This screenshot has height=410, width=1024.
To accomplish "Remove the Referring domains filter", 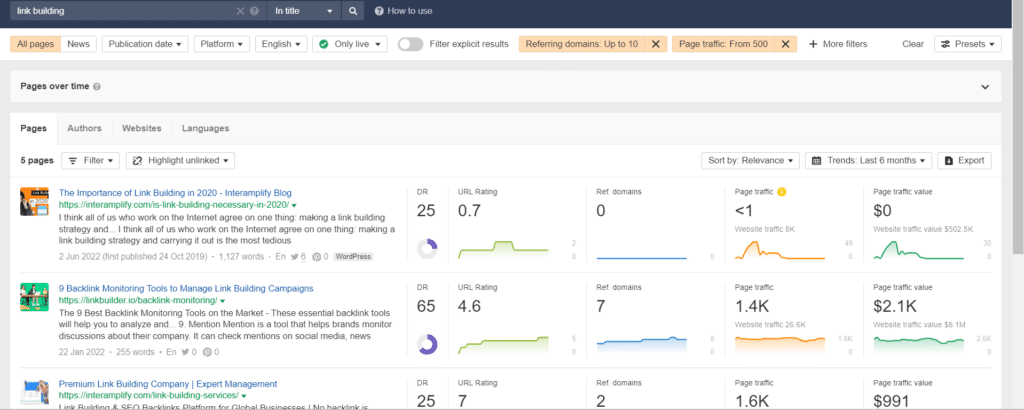I will click(x=656, y=44).
